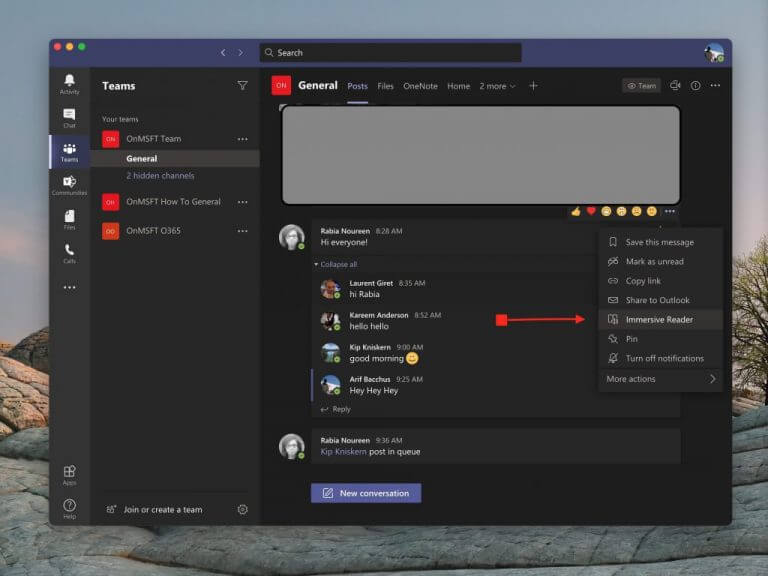768x576 pixels.
Task: React with the red heart emoji
Action: coord(591,211)
